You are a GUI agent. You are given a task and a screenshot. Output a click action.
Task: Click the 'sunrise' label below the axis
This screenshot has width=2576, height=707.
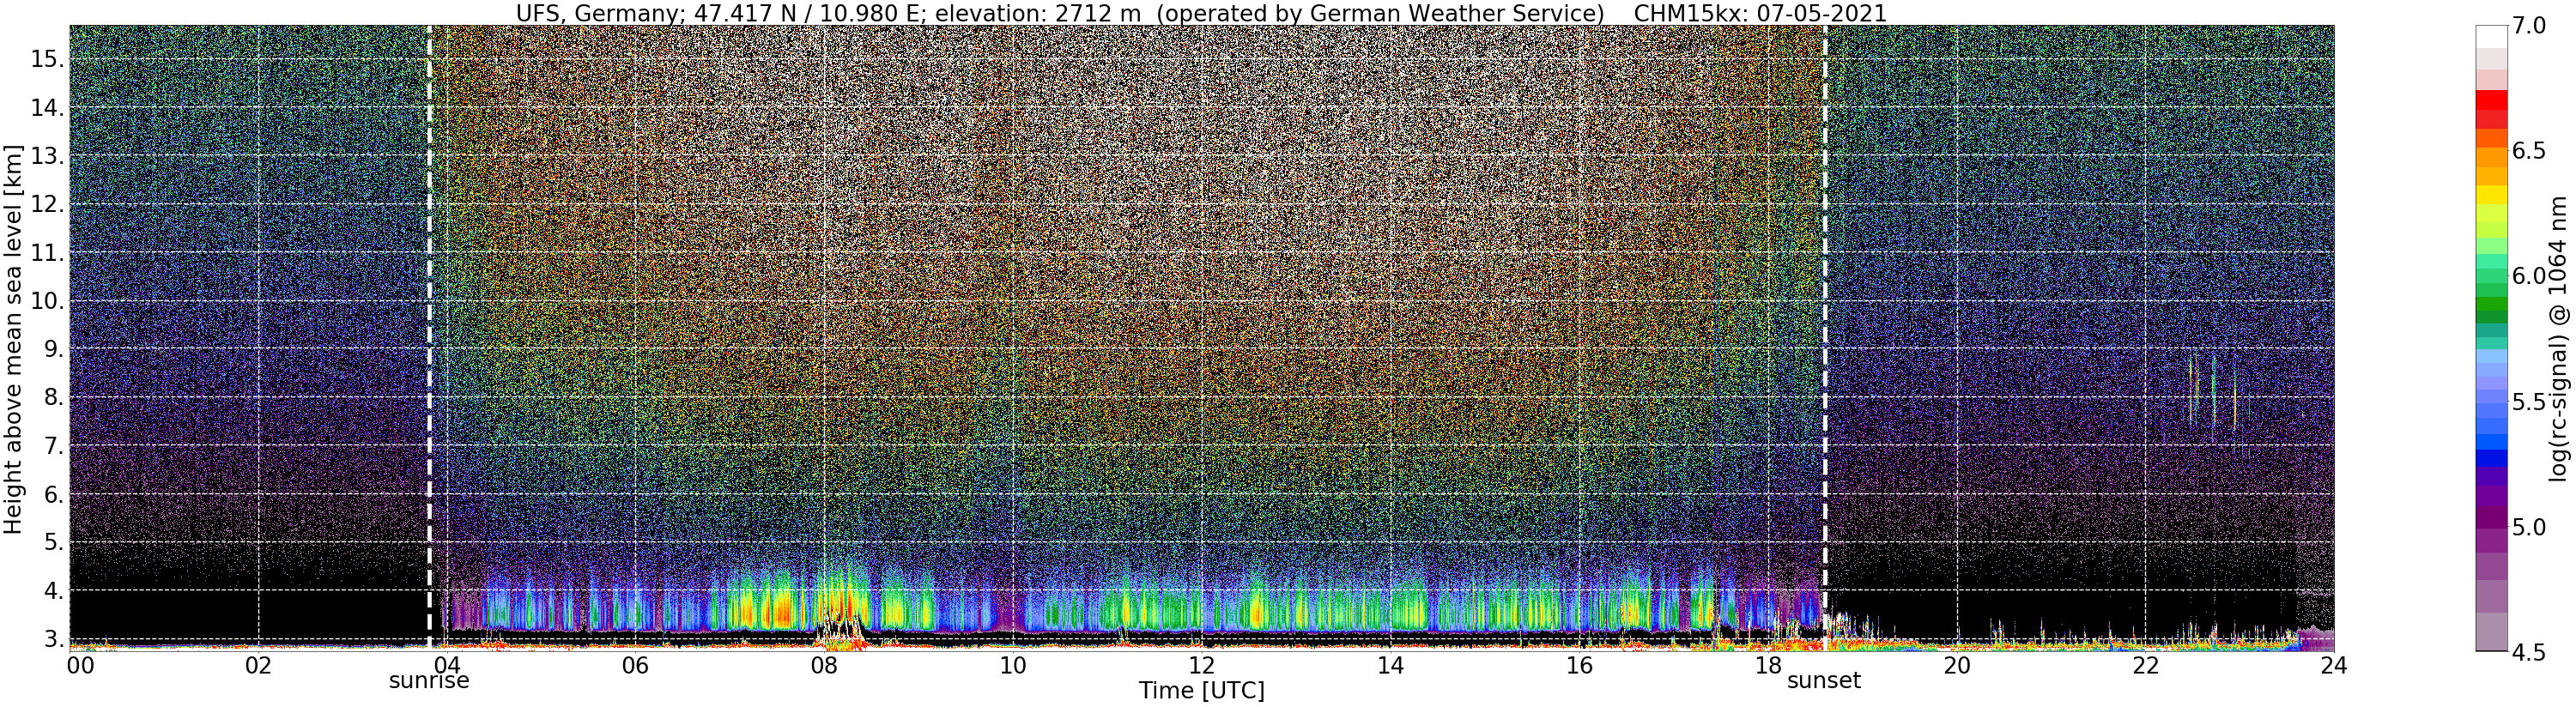tap(429, 681)
